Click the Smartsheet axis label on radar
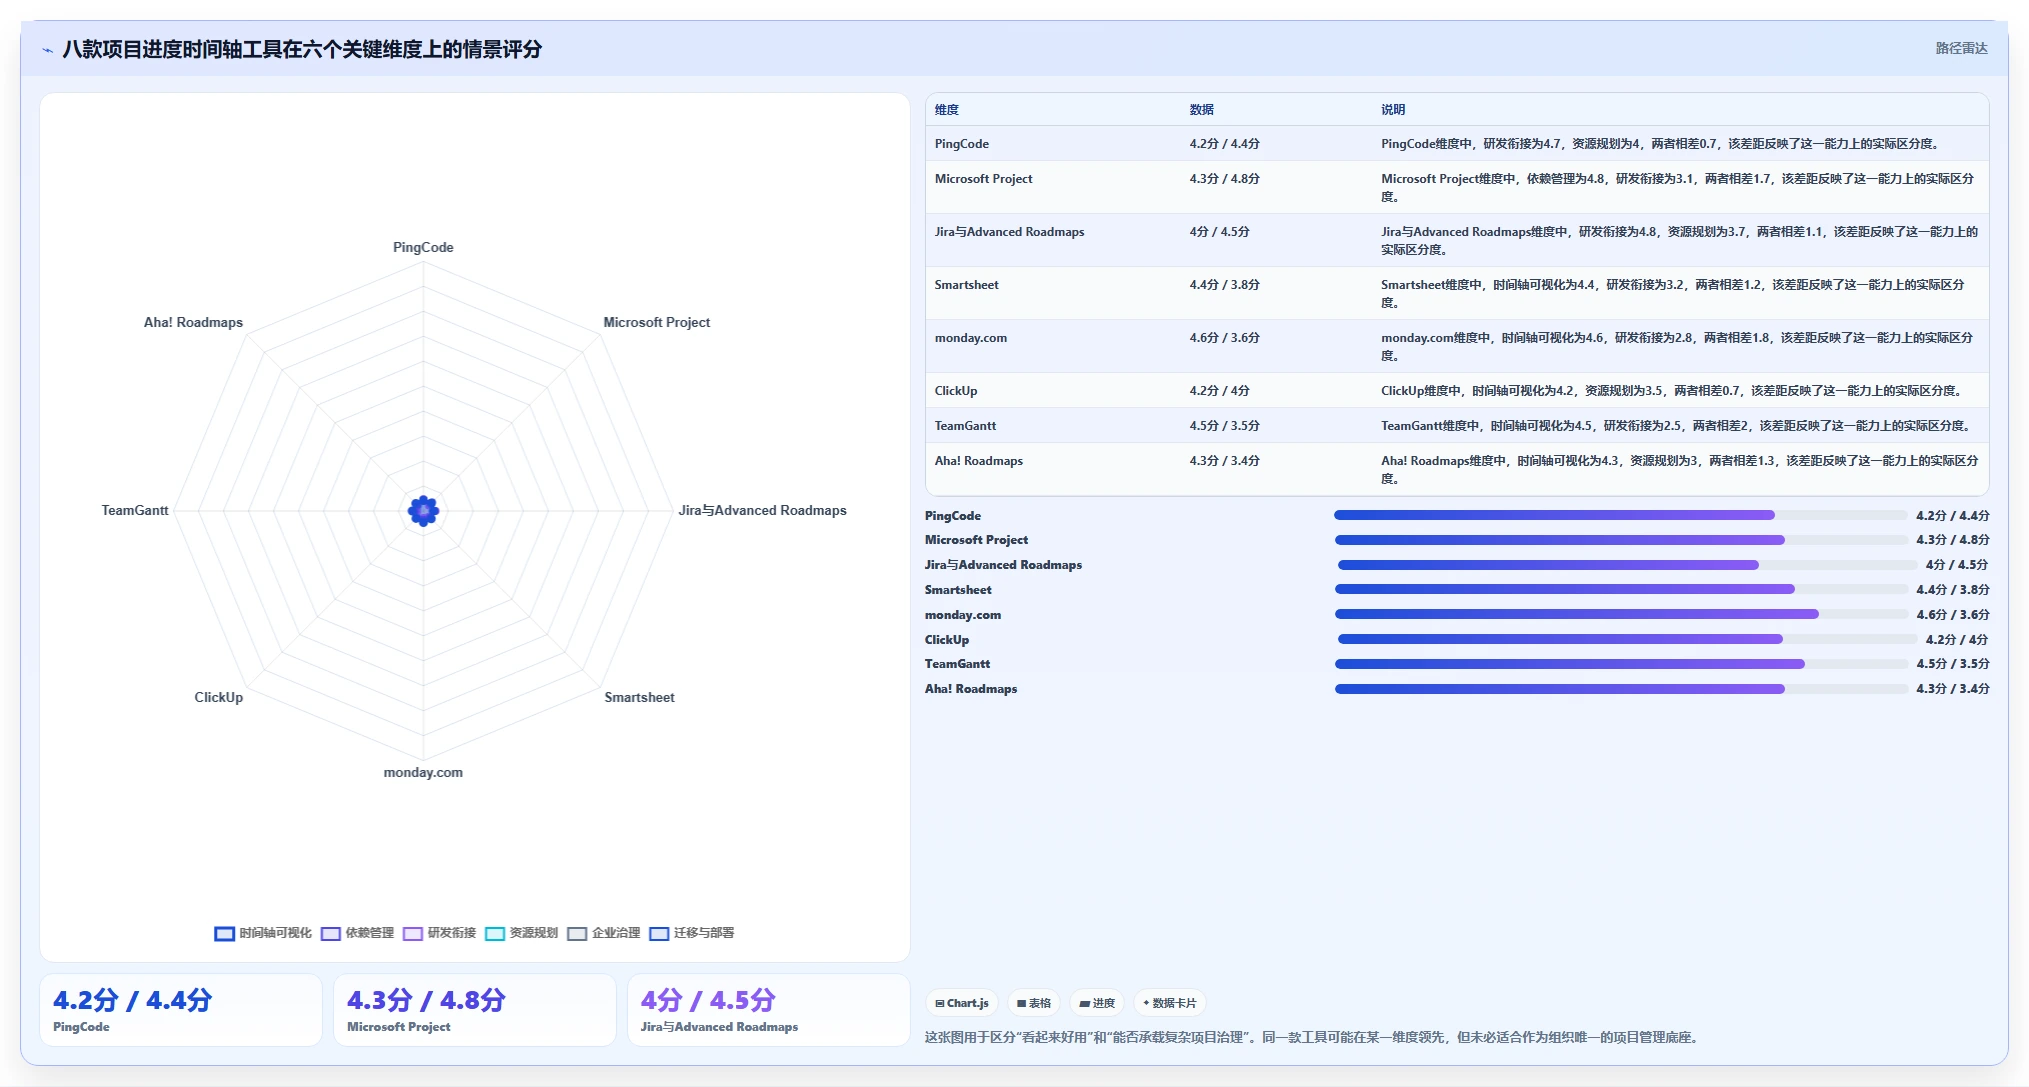Image resolution: width=2029 pixels, height=1087 pixels. (x=639, y=698)
